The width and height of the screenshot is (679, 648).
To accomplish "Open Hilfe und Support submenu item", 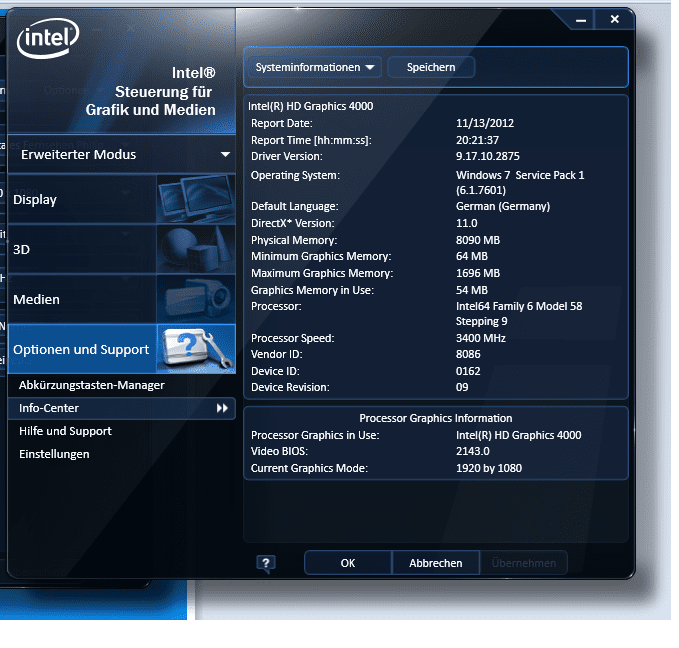I will (x=65, y=431).
